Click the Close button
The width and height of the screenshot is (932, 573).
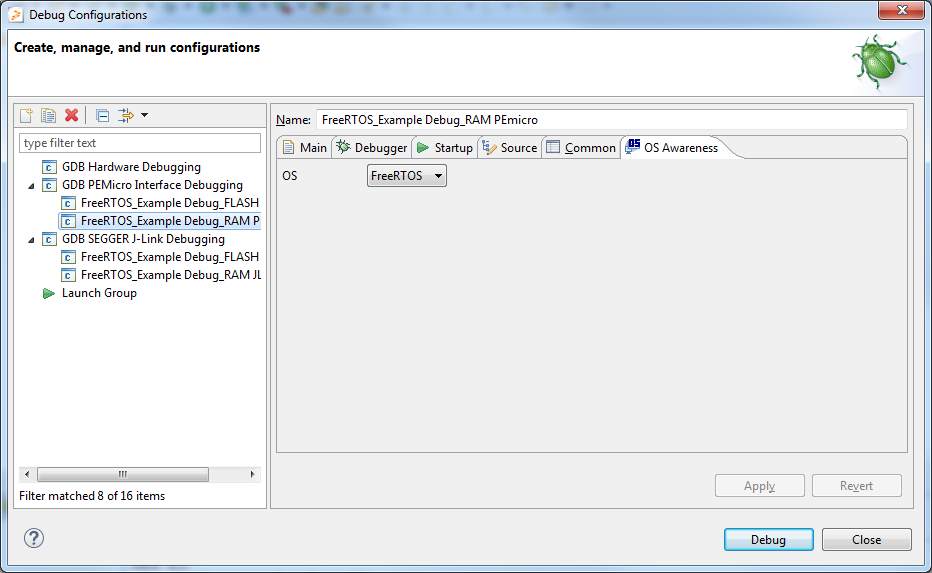tap(867, 540)
